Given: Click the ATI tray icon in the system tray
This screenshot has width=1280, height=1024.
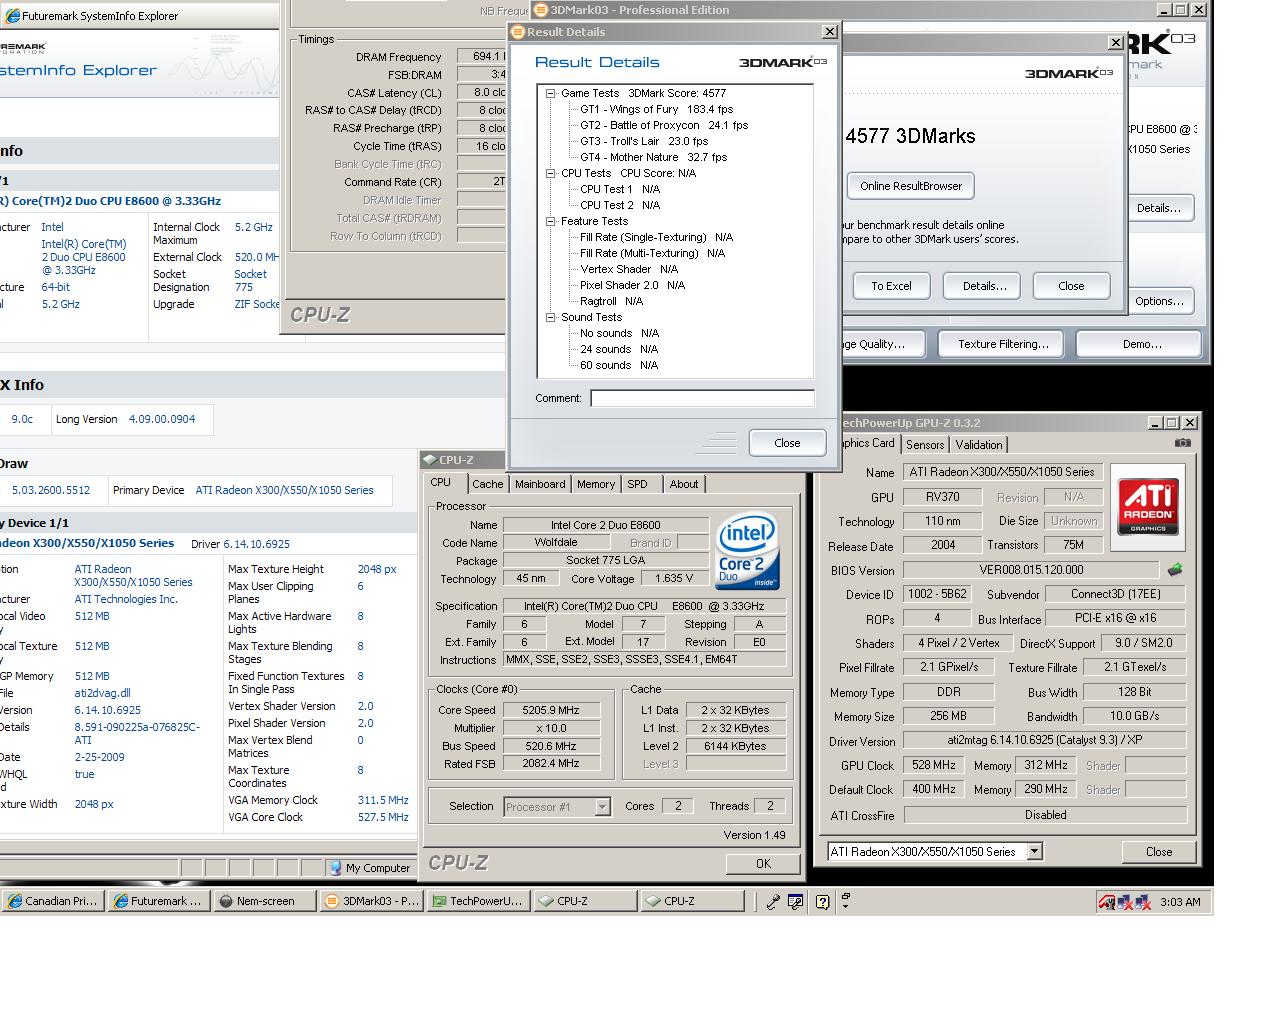Looking at the screenshot, I should pyautogui.click(x=1107, y=902).
